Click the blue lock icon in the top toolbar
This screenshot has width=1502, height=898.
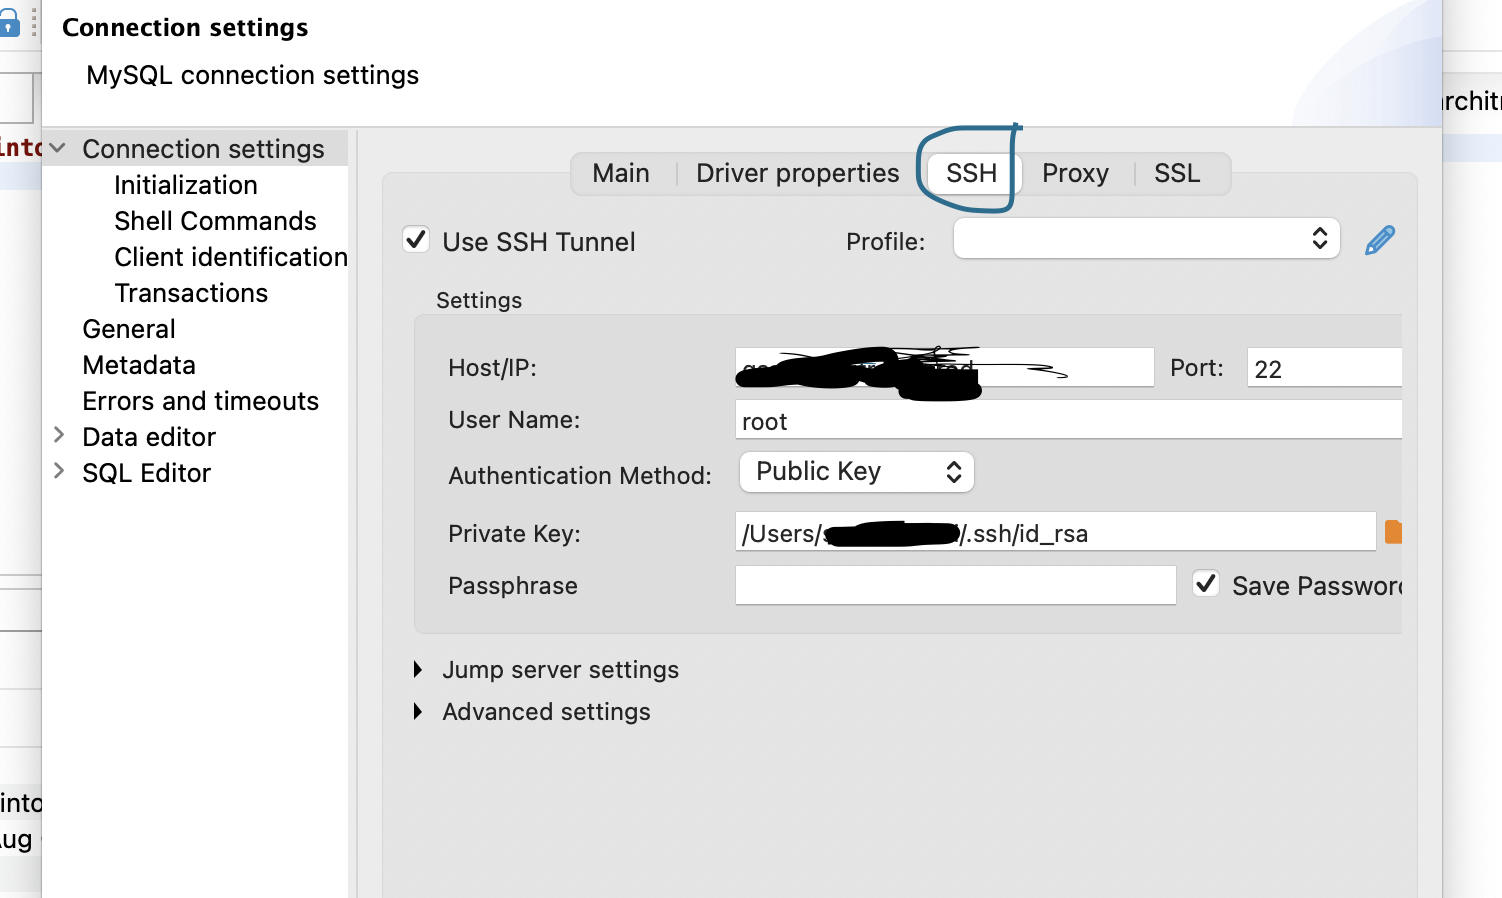pos(11,23)
